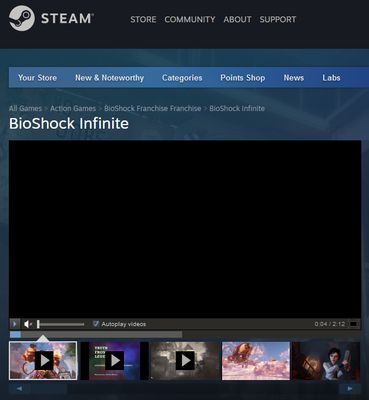Follow the All Games breadcrumb link
Screen dimensions: 369x400
coord(25,108)
